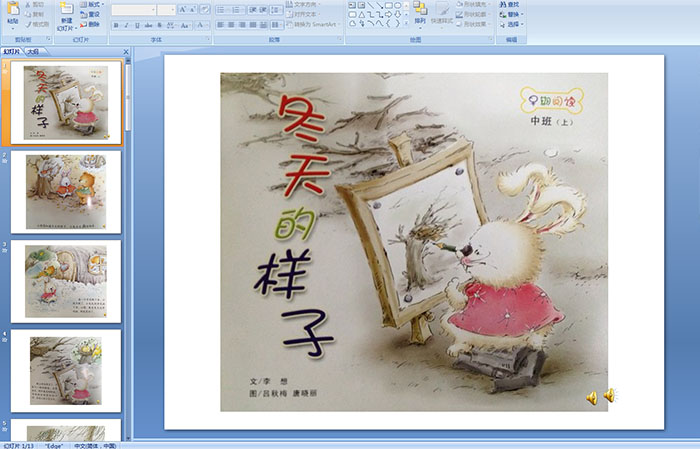The image size is (700, 449).
Task: Toggle Strikethrough formatting
Action: pos(148,25)
